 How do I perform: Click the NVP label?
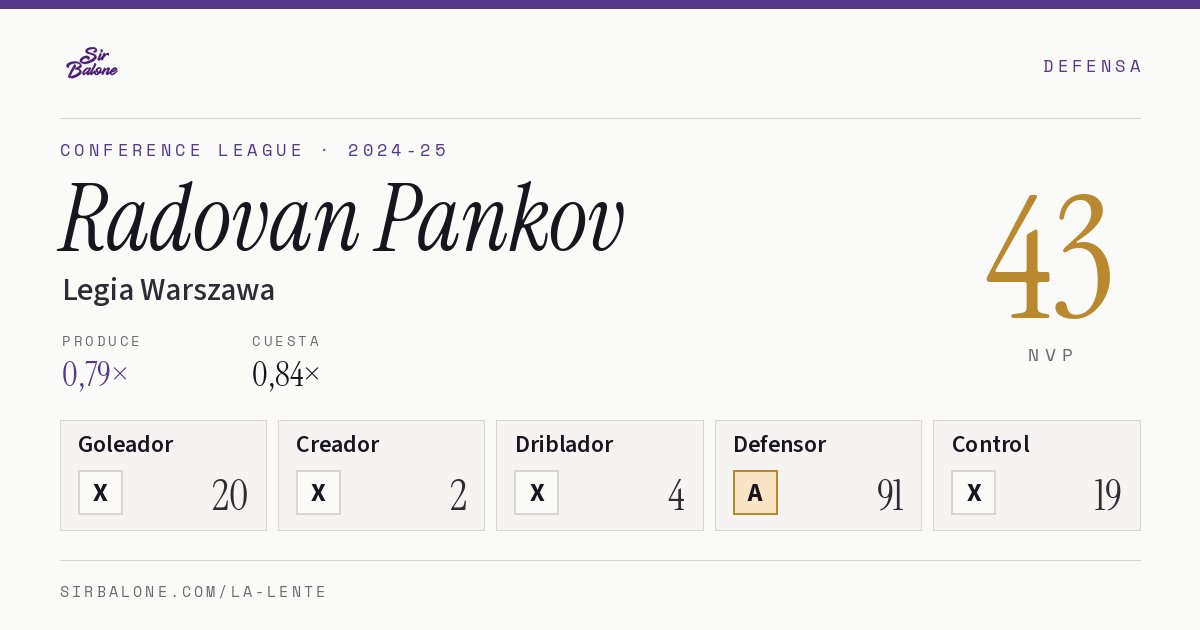[1051, 355]
